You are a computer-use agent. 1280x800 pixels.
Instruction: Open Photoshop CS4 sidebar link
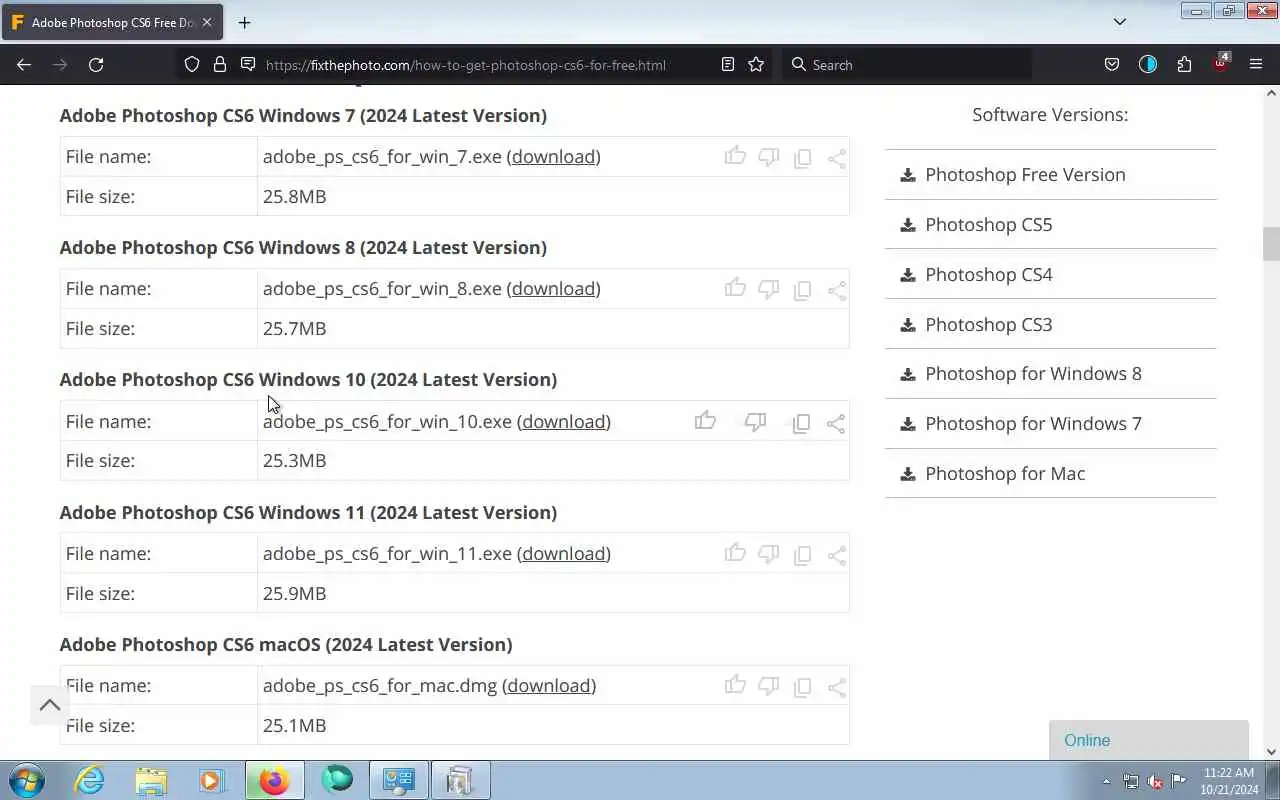click(988, 274)
